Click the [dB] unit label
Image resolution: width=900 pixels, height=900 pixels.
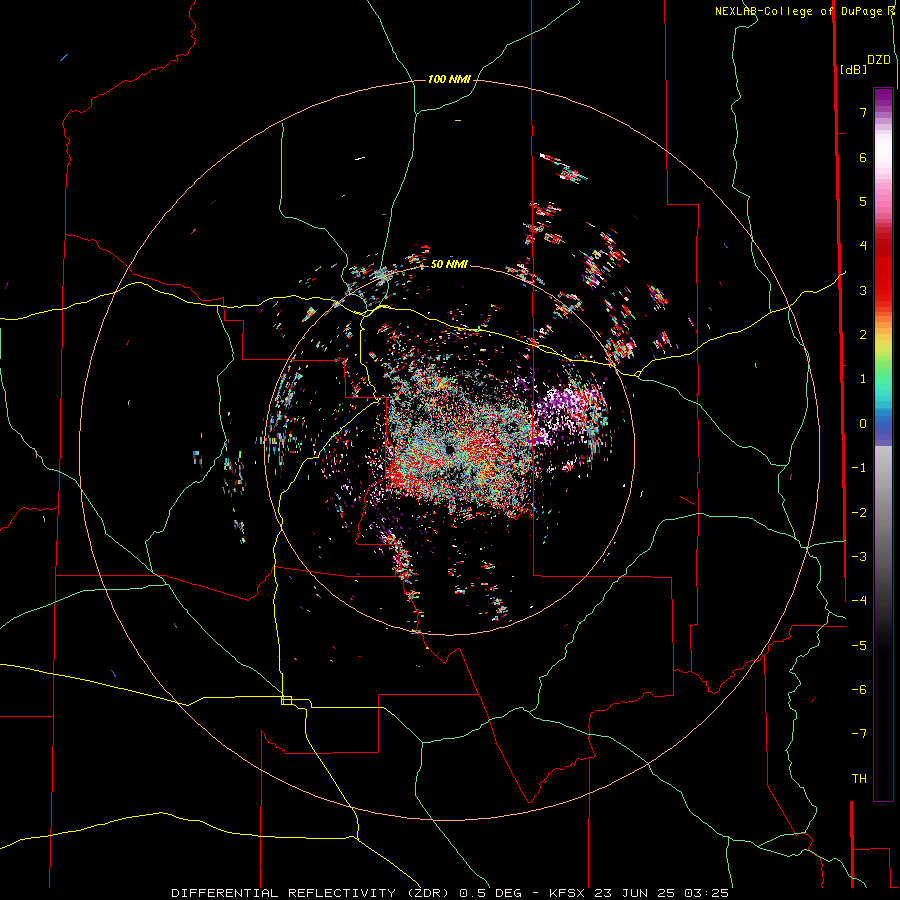point(853,69)
